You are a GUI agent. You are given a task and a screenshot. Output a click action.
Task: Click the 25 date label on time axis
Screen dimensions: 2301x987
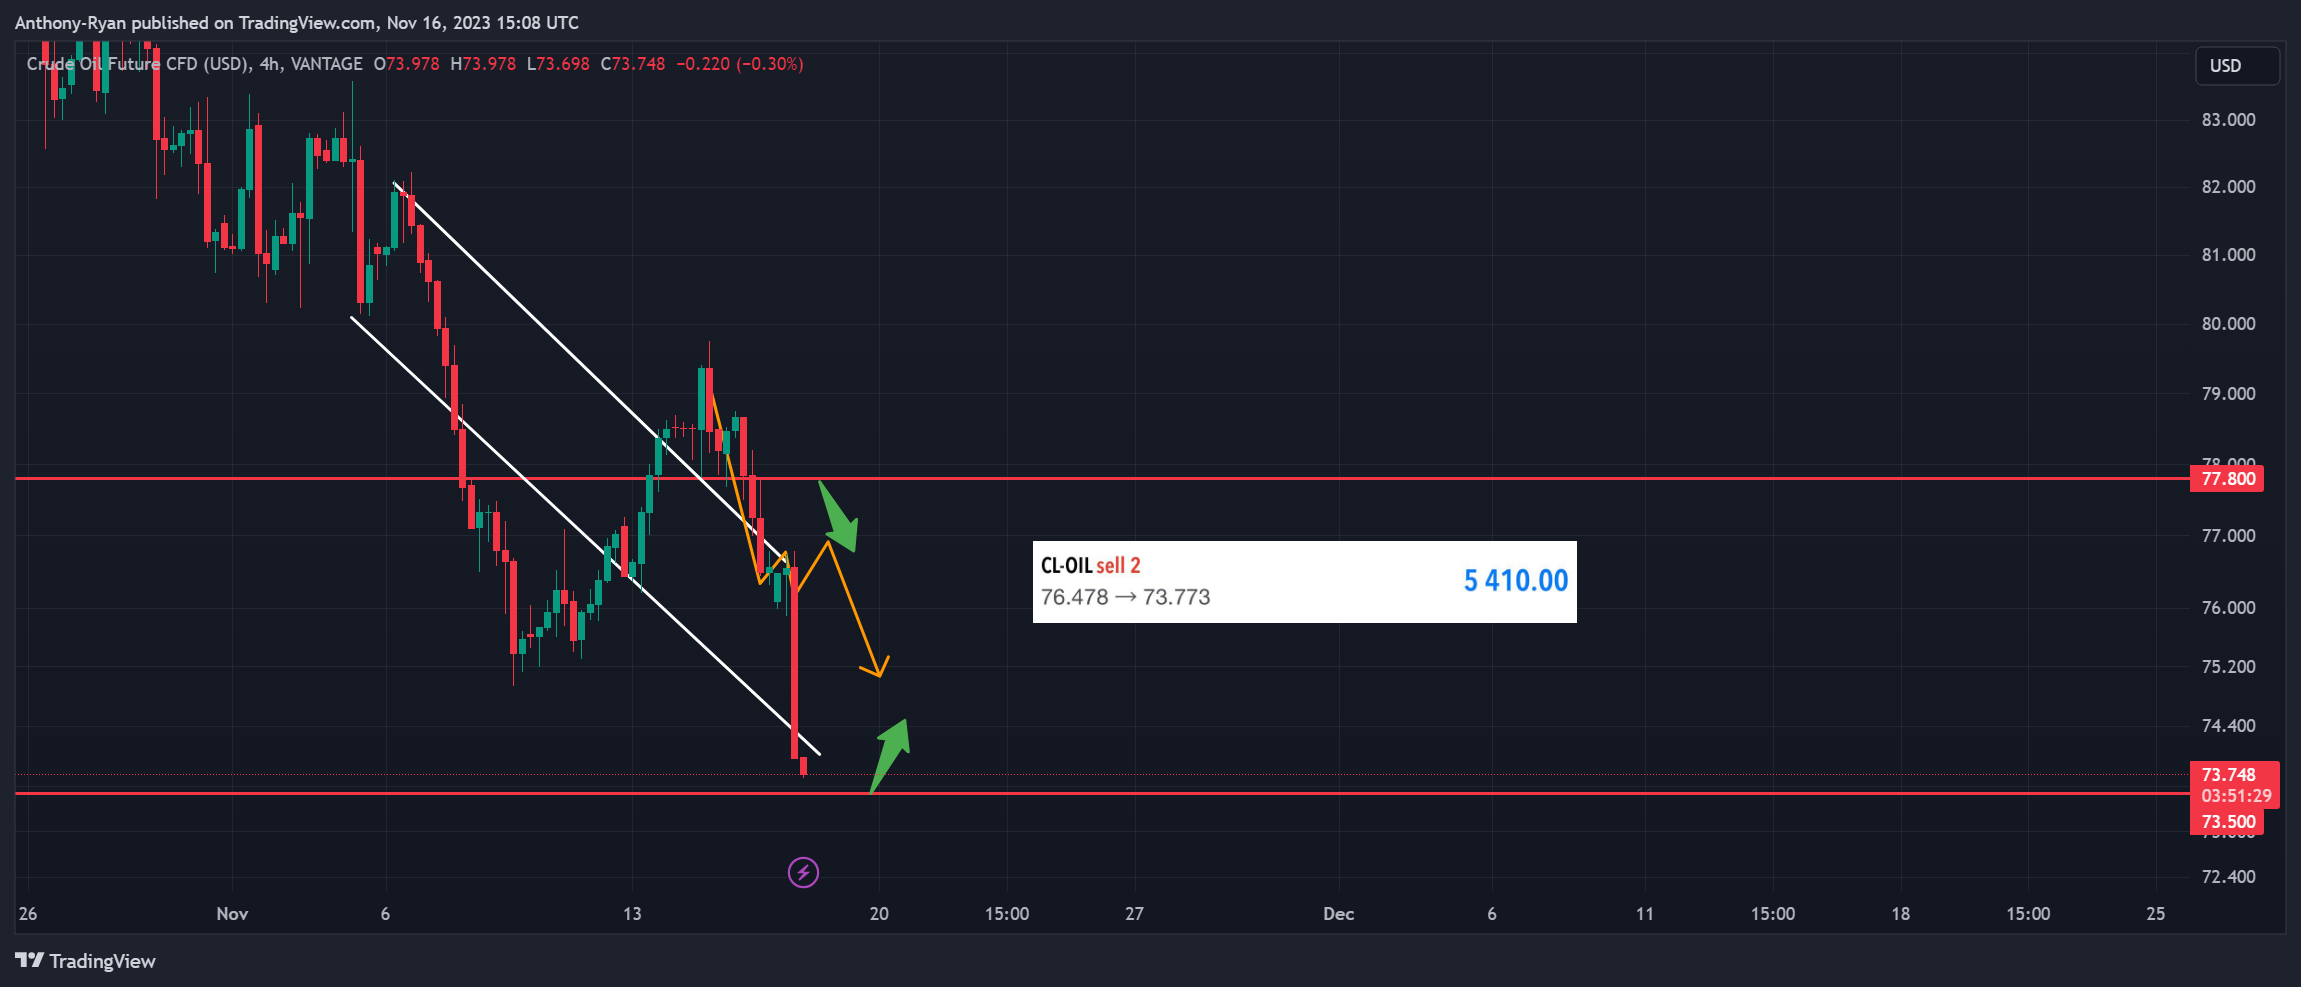click(2156, 914)
